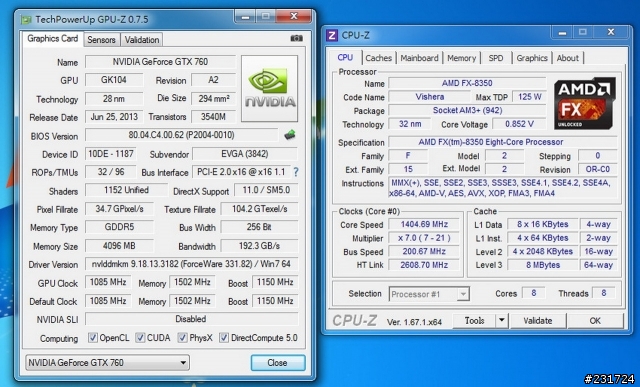The image size is (640, 387).
Task: Click the Revision value OR-C0 in CPU-Z
Action: (598, 169)
